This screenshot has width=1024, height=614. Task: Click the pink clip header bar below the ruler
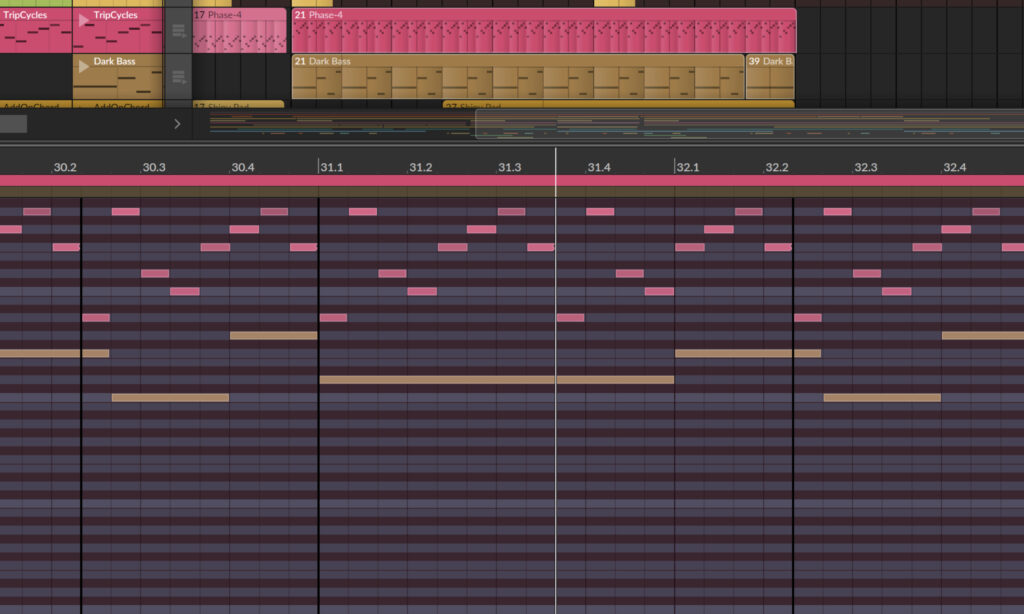(x=512, y=181)
